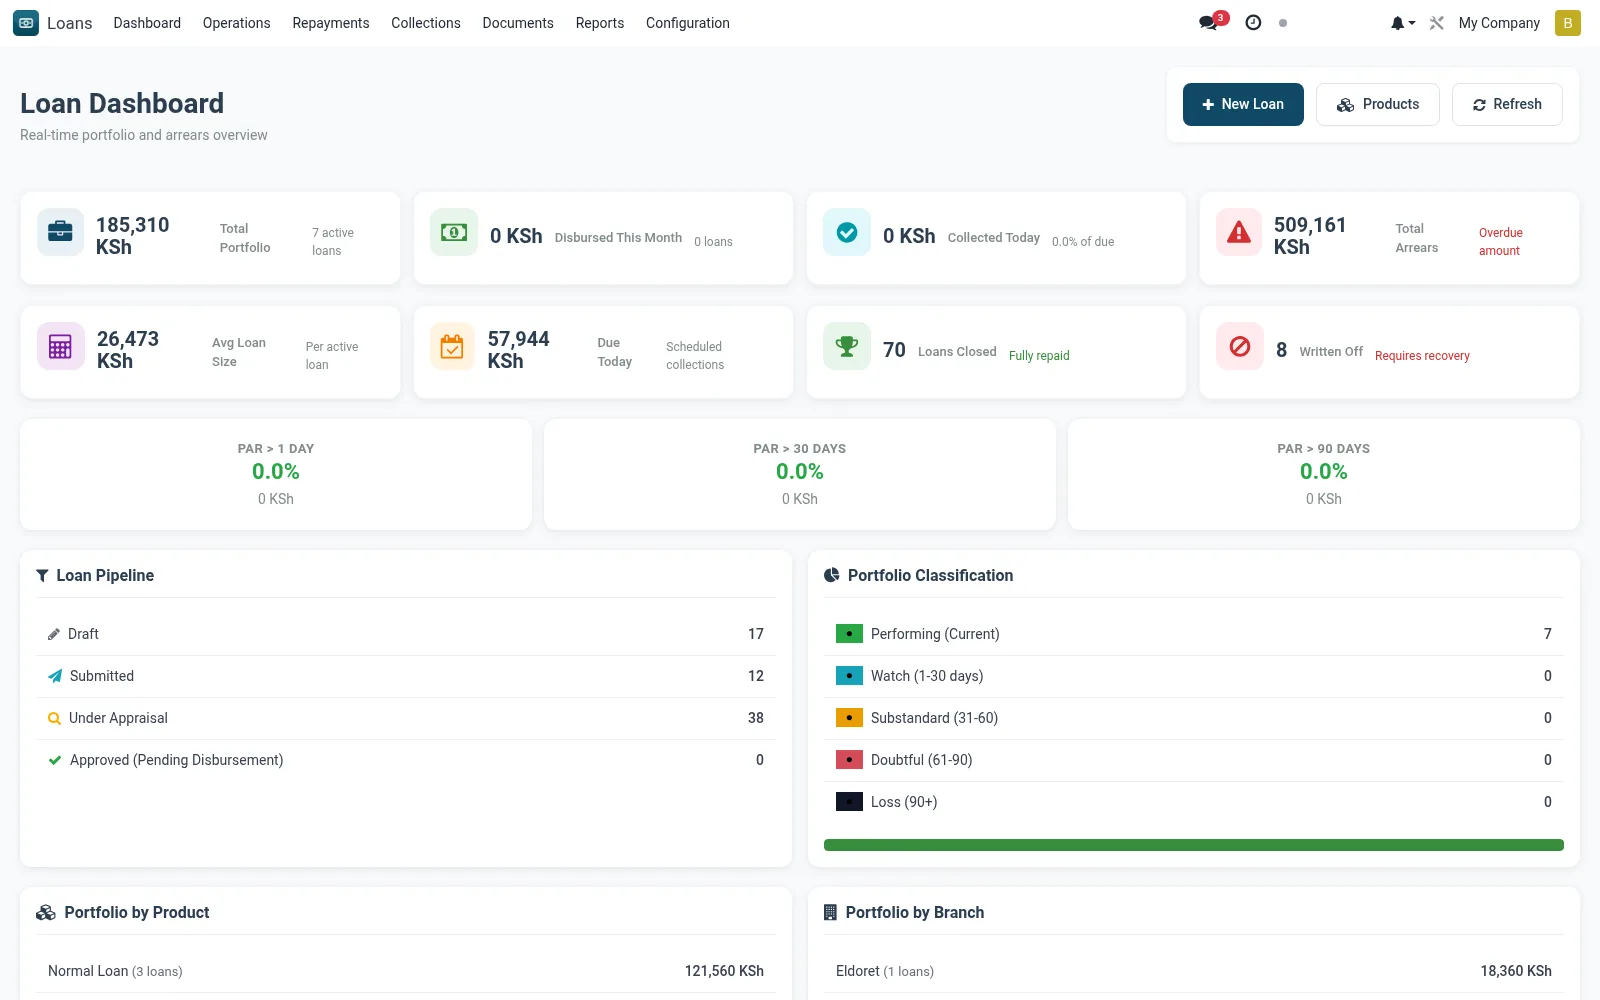
Task: Open the Repayments menu
Action: [x=331, y=23]
